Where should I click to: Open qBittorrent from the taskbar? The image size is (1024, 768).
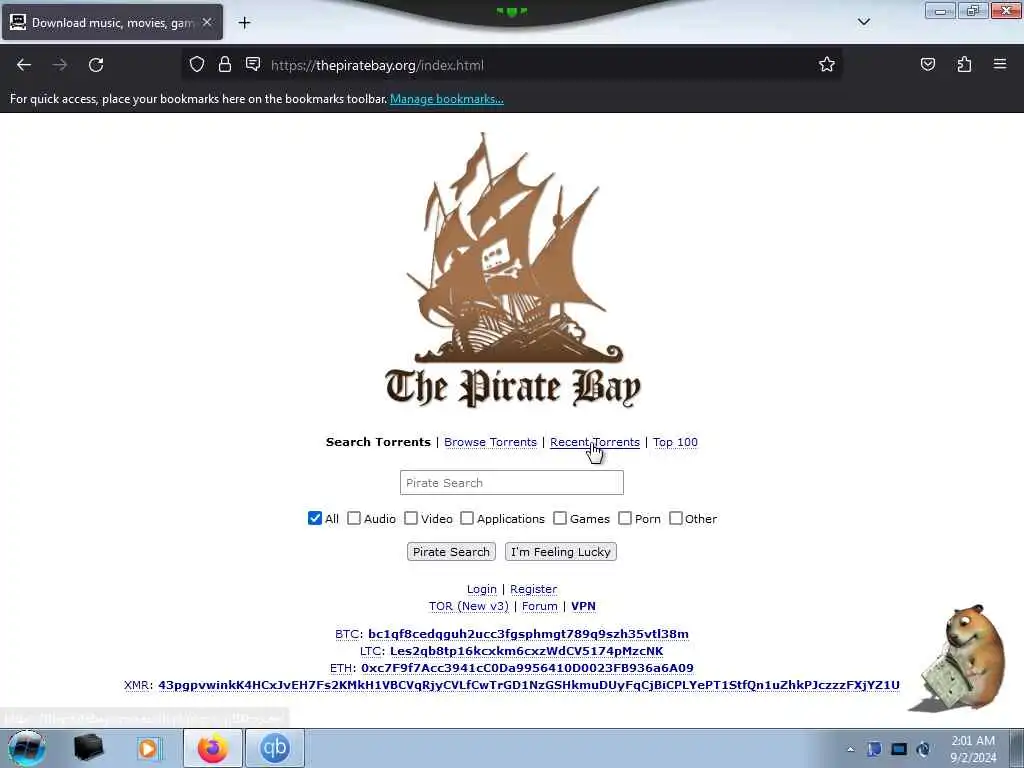(274, 748)
